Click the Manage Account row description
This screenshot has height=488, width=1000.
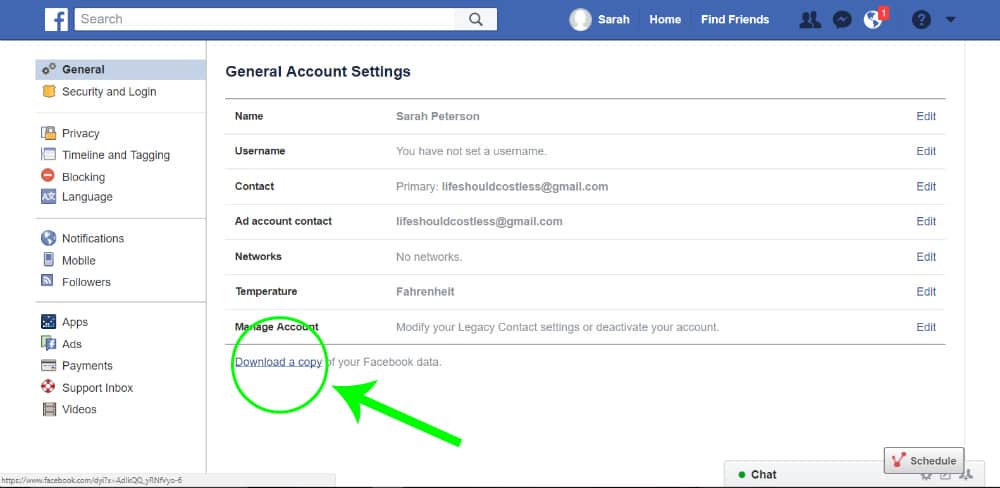(557, 327)
